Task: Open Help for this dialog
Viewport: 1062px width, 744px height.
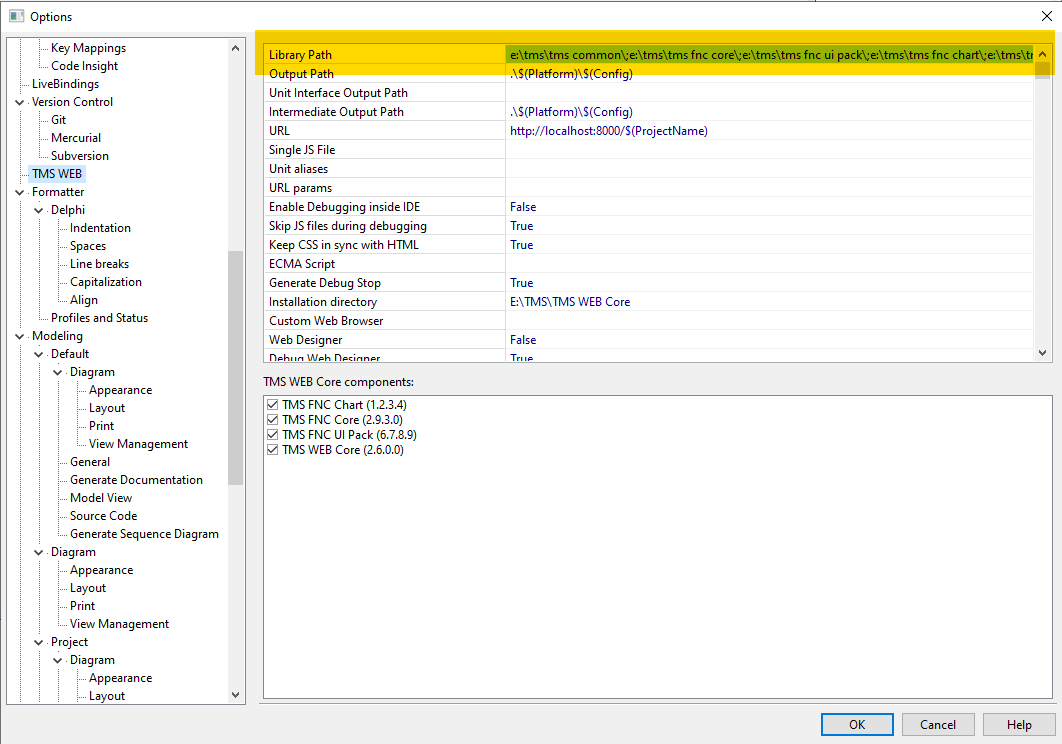Action: [x=1019, y=725]
